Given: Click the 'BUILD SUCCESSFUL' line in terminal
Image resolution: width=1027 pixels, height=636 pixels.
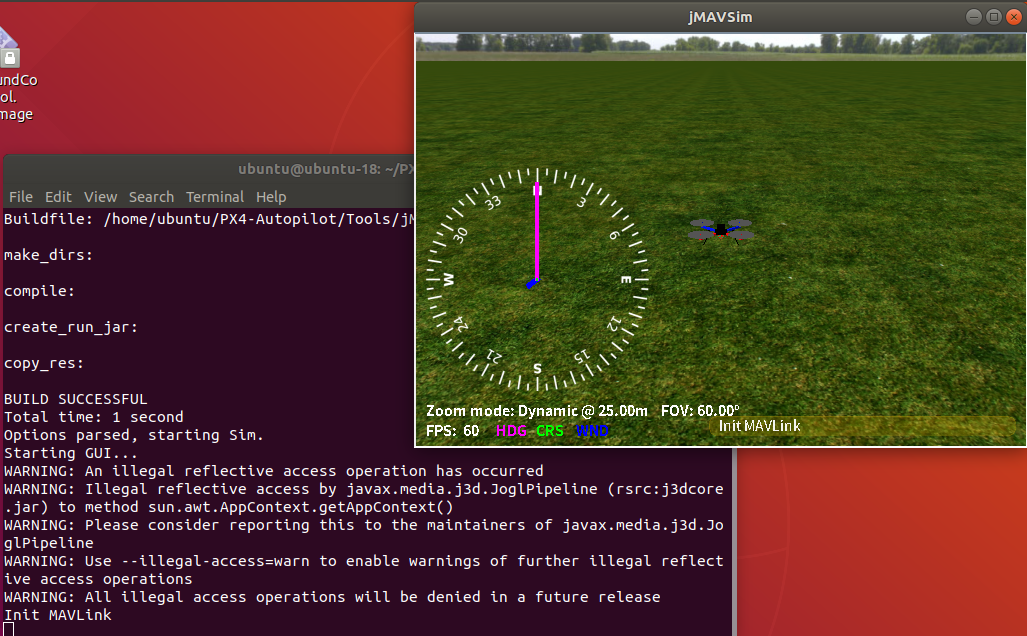Looking at the screenshot, I should (x=75, y=399).
